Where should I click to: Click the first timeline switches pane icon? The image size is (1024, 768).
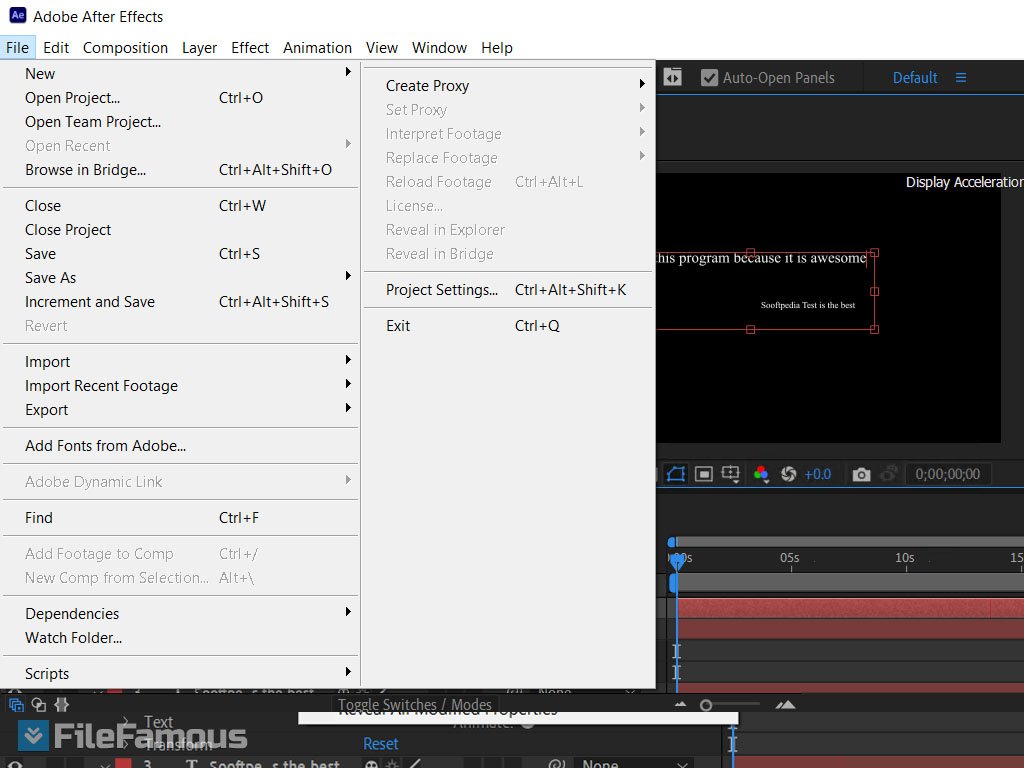pos(16,705)
